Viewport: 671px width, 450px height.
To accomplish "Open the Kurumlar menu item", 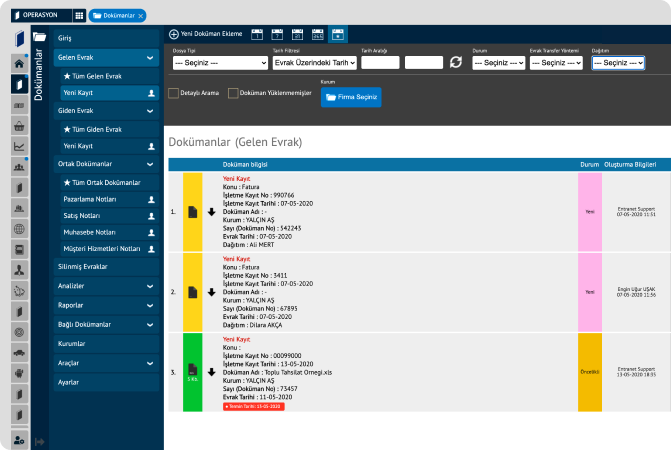I will [106, 344].
